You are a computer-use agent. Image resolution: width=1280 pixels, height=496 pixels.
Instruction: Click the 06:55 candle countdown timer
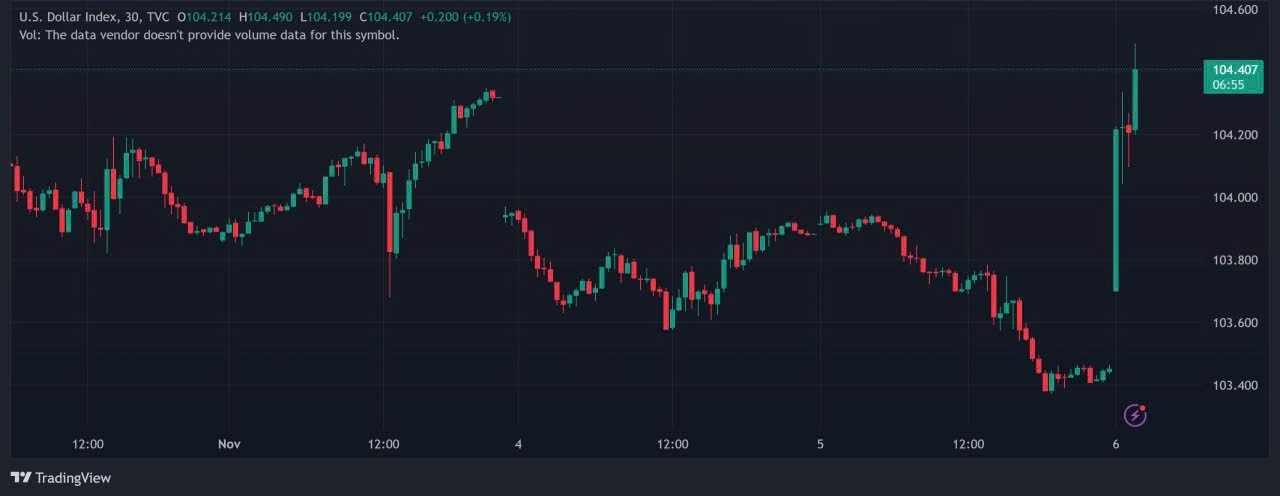pos(1228,85)
